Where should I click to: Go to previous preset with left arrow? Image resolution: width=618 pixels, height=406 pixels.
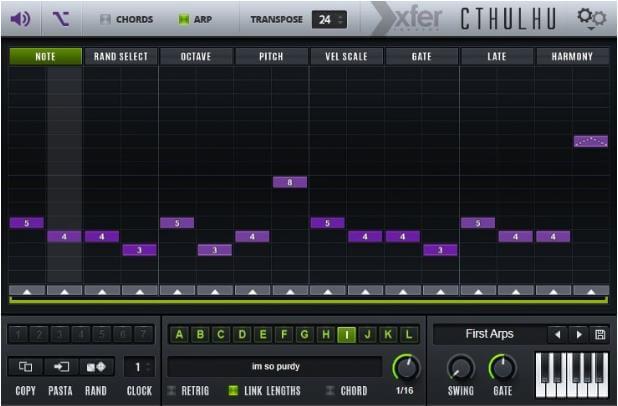(557, 335)
